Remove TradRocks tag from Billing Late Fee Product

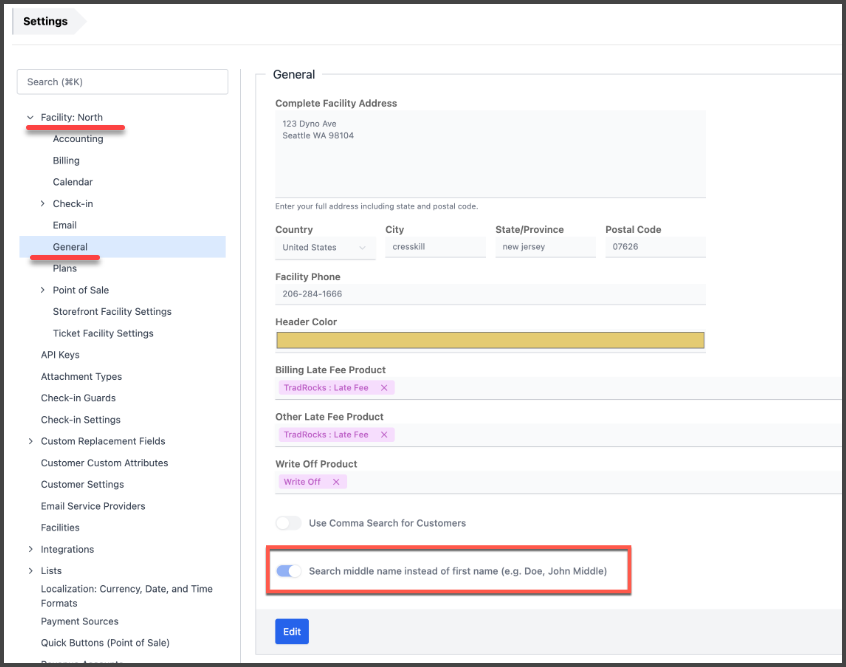coord(384,388)
